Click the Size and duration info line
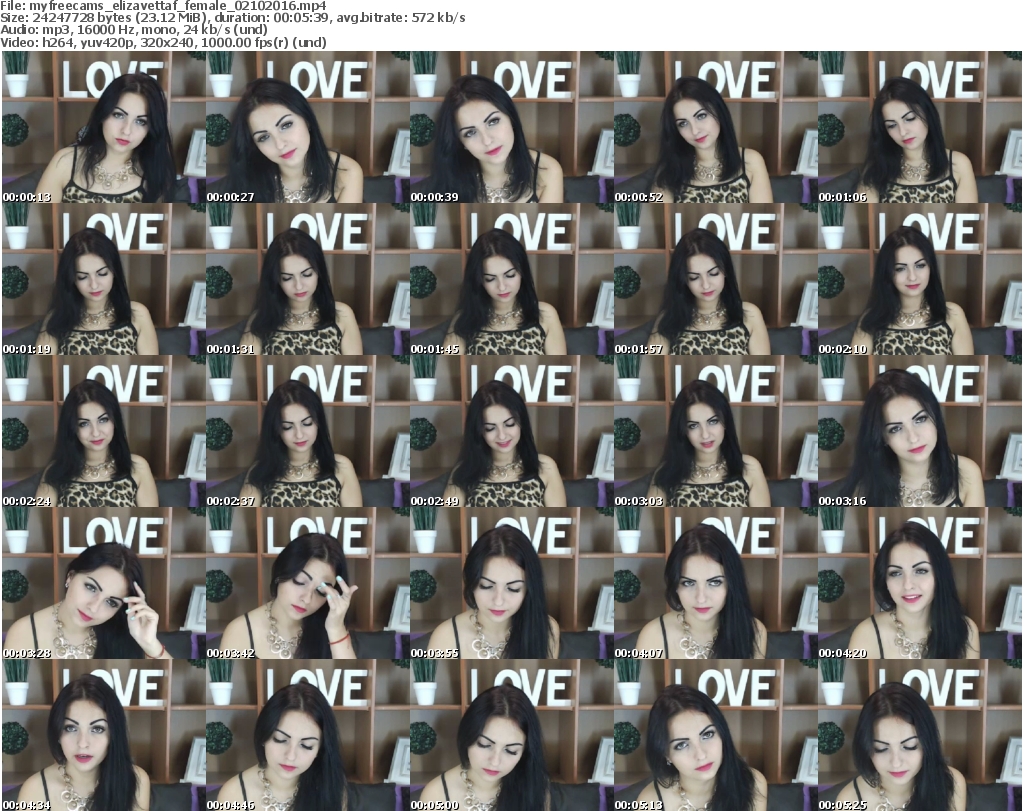1024x811 pixels. [232, 18]
